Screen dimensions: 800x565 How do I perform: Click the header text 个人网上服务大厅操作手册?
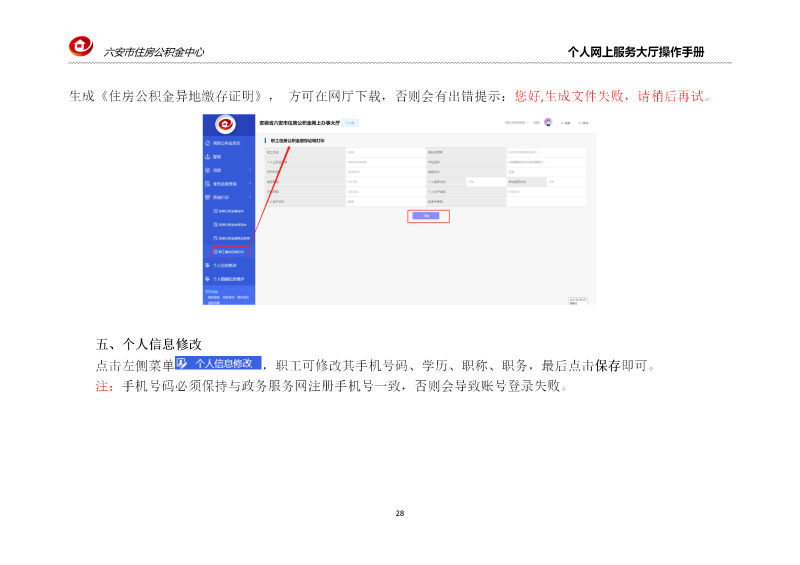[x=636, y=52]
